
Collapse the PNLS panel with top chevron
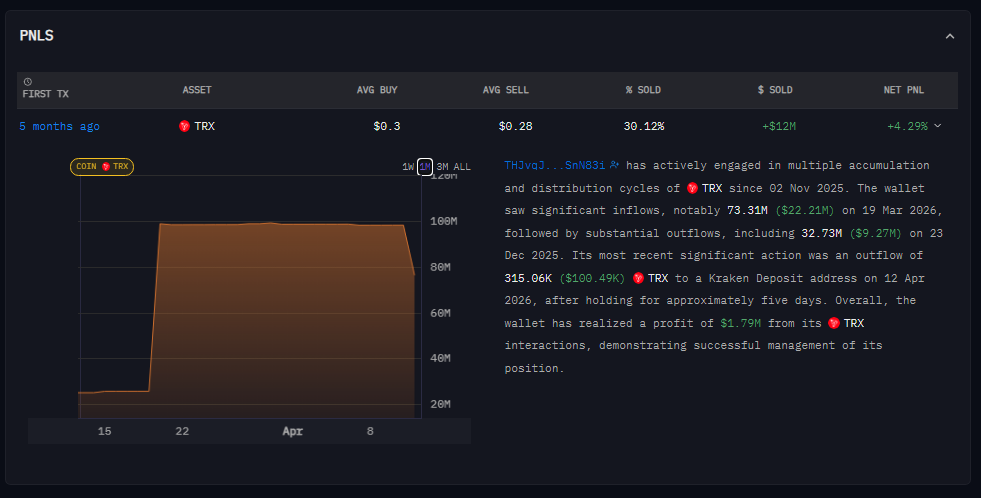(950, 36)
